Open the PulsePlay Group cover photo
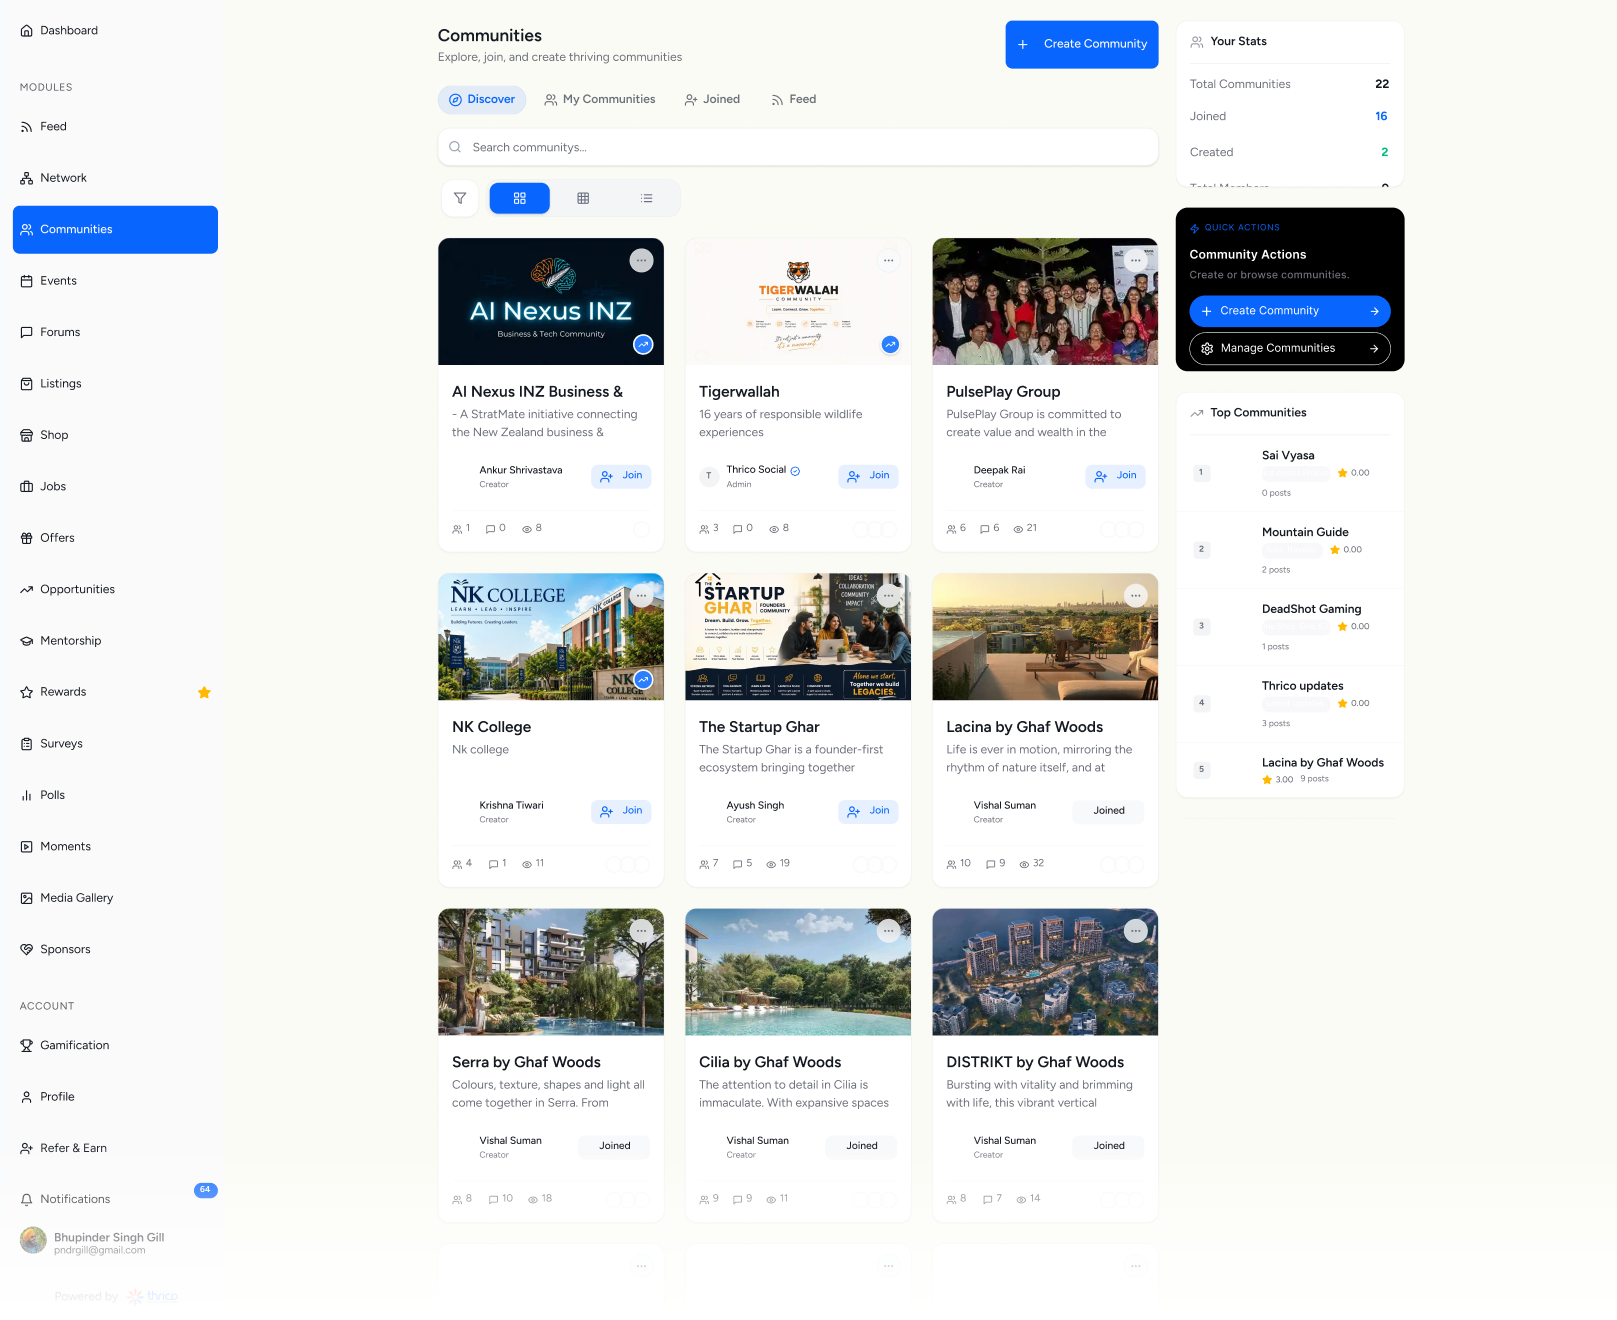 coord(1045,302)
